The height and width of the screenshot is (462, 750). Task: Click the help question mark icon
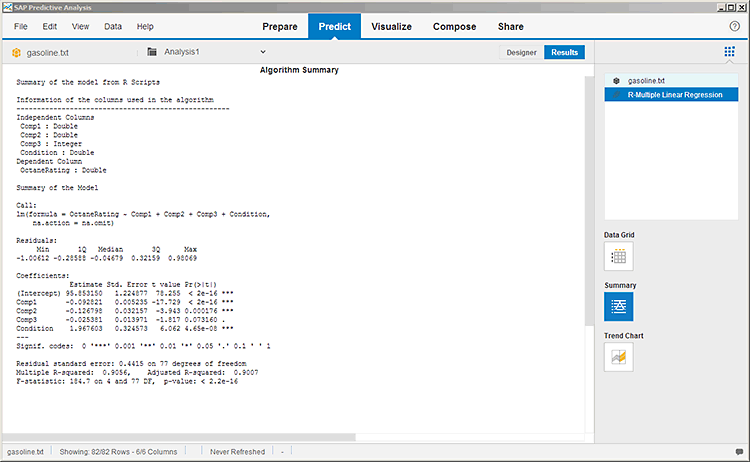[x=735, y=26]
